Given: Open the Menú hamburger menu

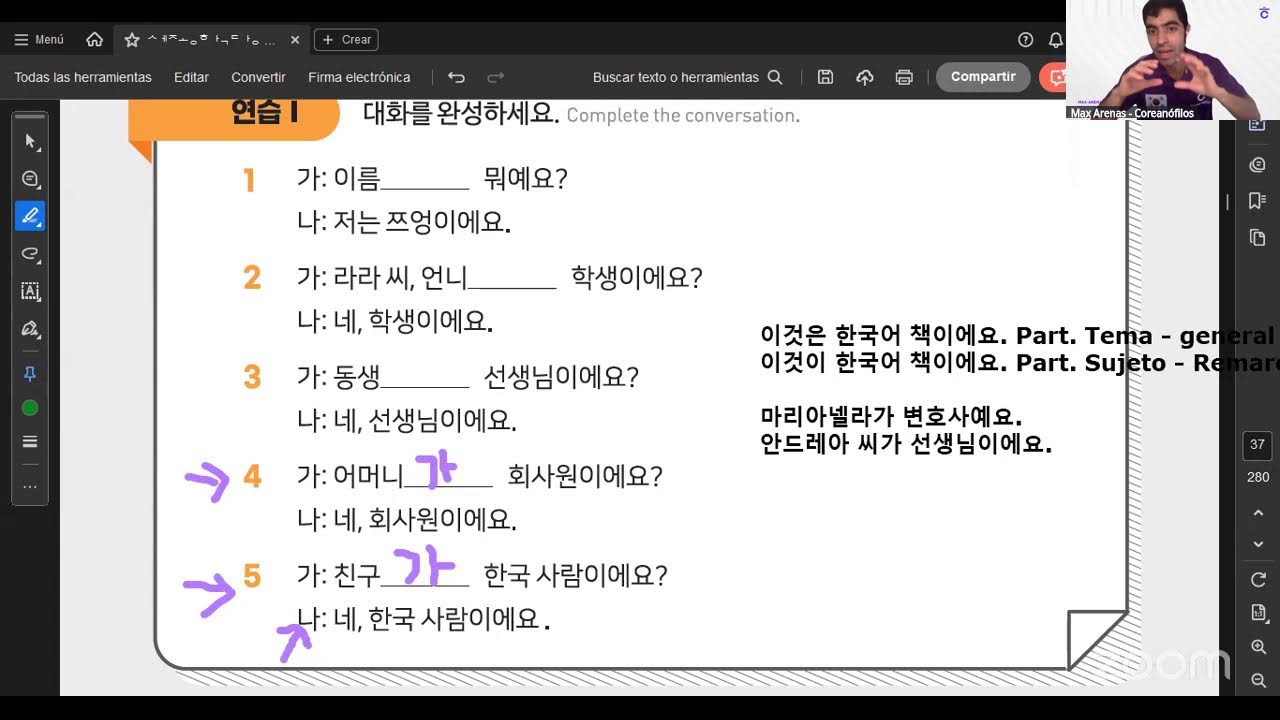Looking at the screenshot, I should click(39, 40).
